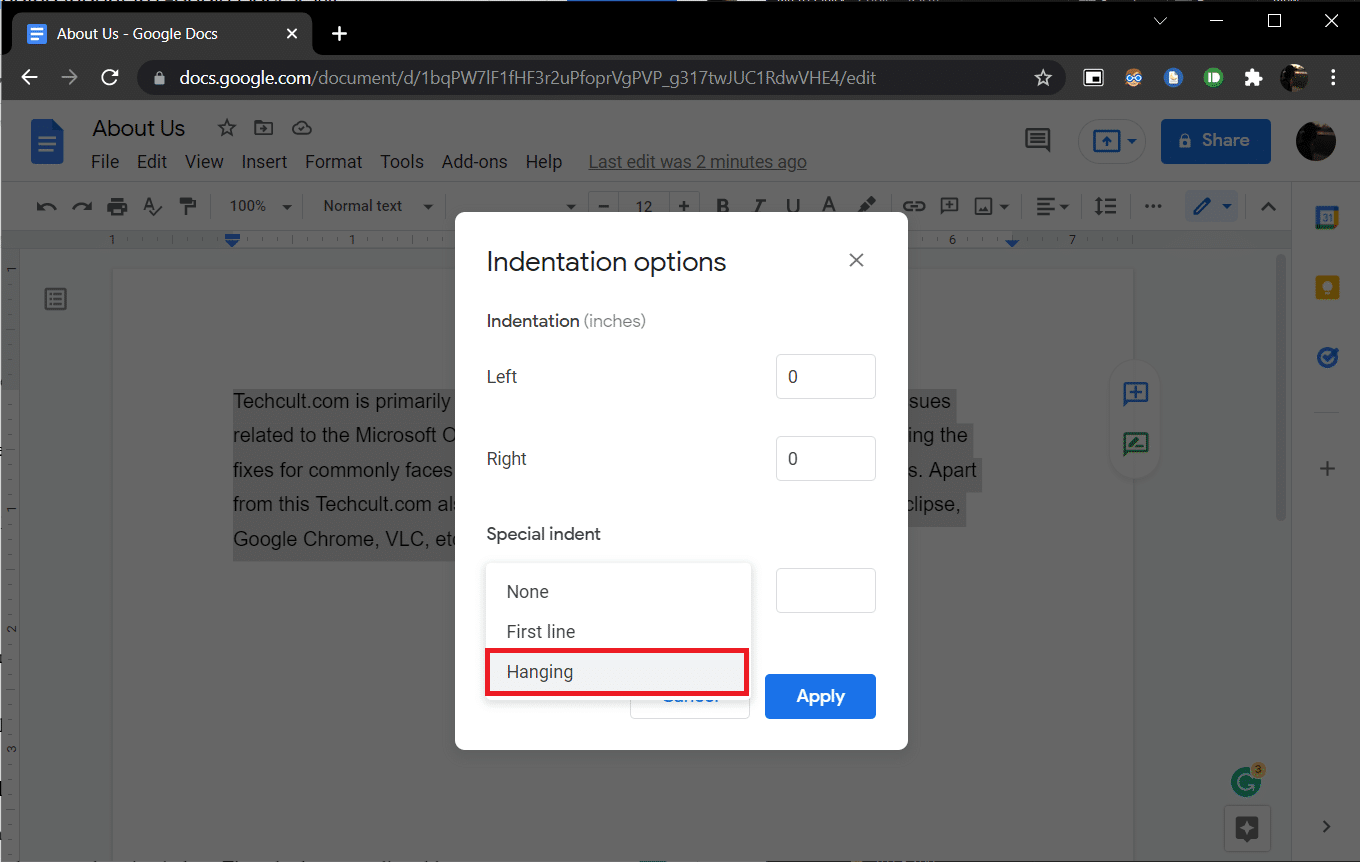Apply the indentation settings
This screenshot has height=862, width=1360.
click(820, 697)
